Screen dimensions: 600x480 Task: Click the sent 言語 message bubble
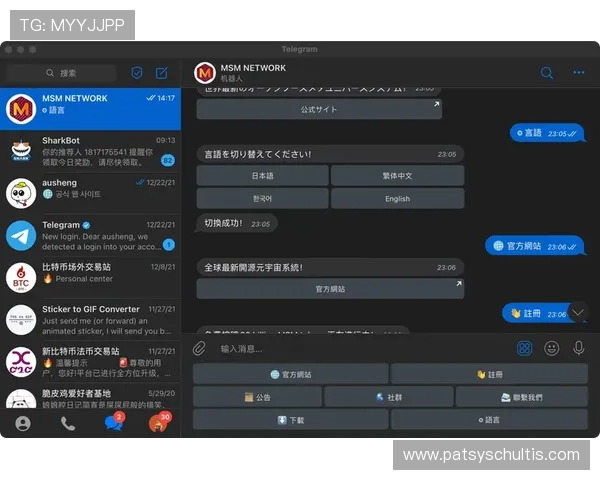coord(548,133)
